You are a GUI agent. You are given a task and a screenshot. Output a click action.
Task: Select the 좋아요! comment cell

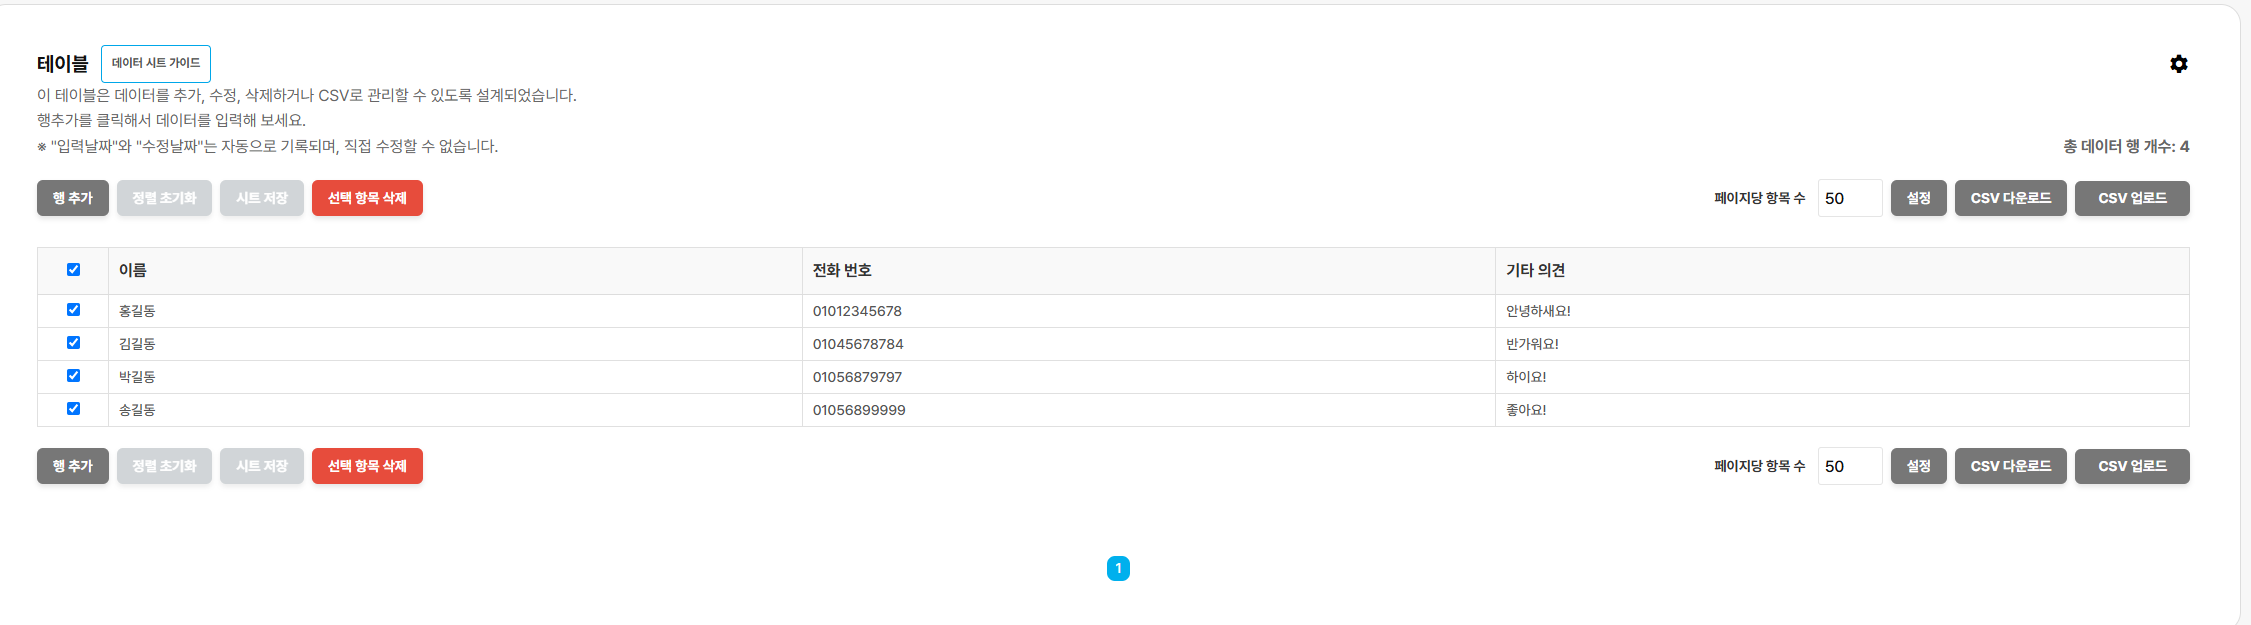coord(1842,410)
